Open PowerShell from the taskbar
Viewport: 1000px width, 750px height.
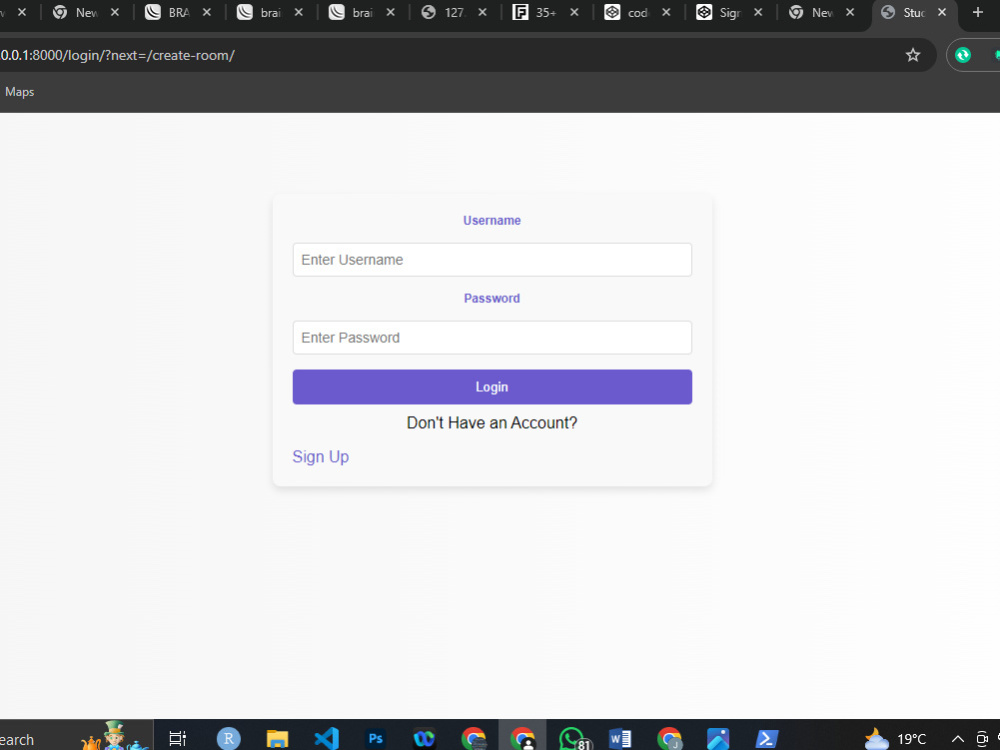(x=767, y=739)
